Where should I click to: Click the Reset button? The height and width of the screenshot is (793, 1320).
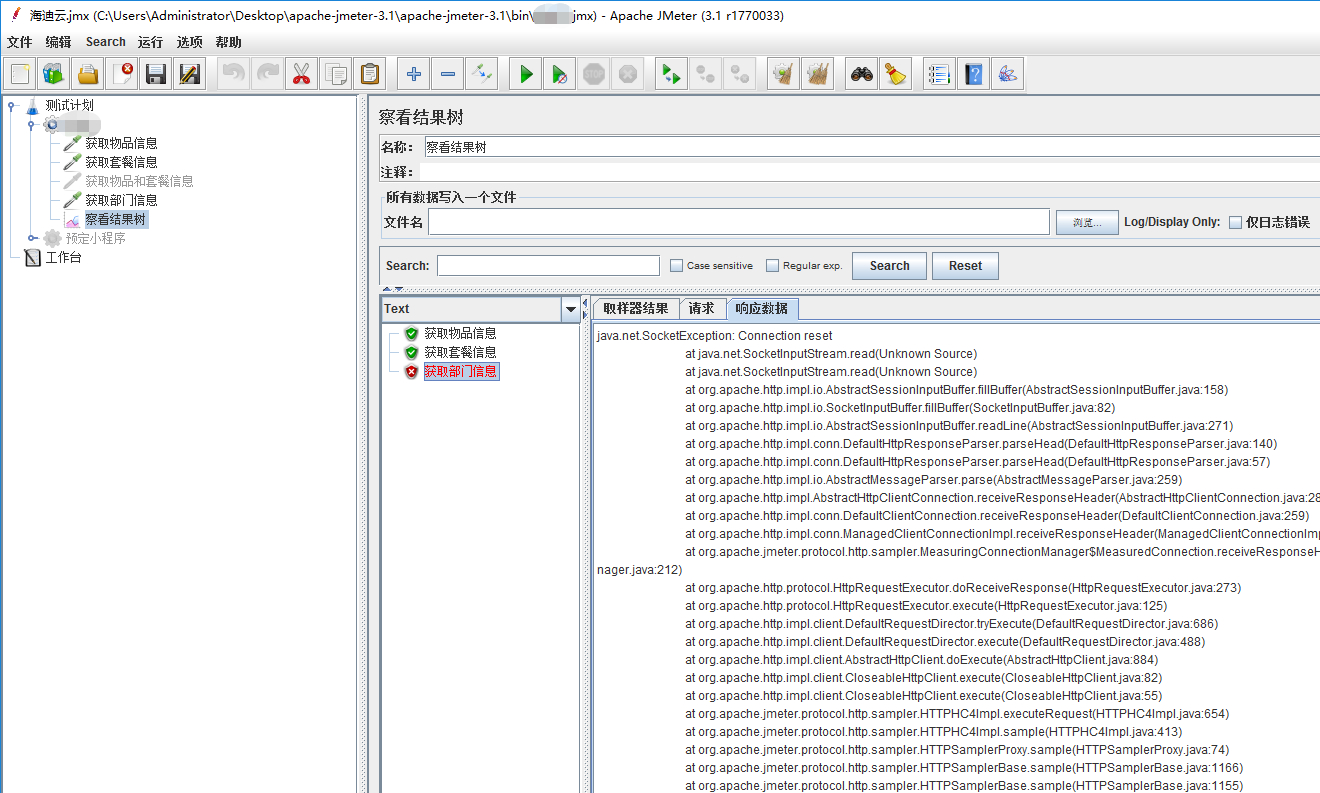965,266
